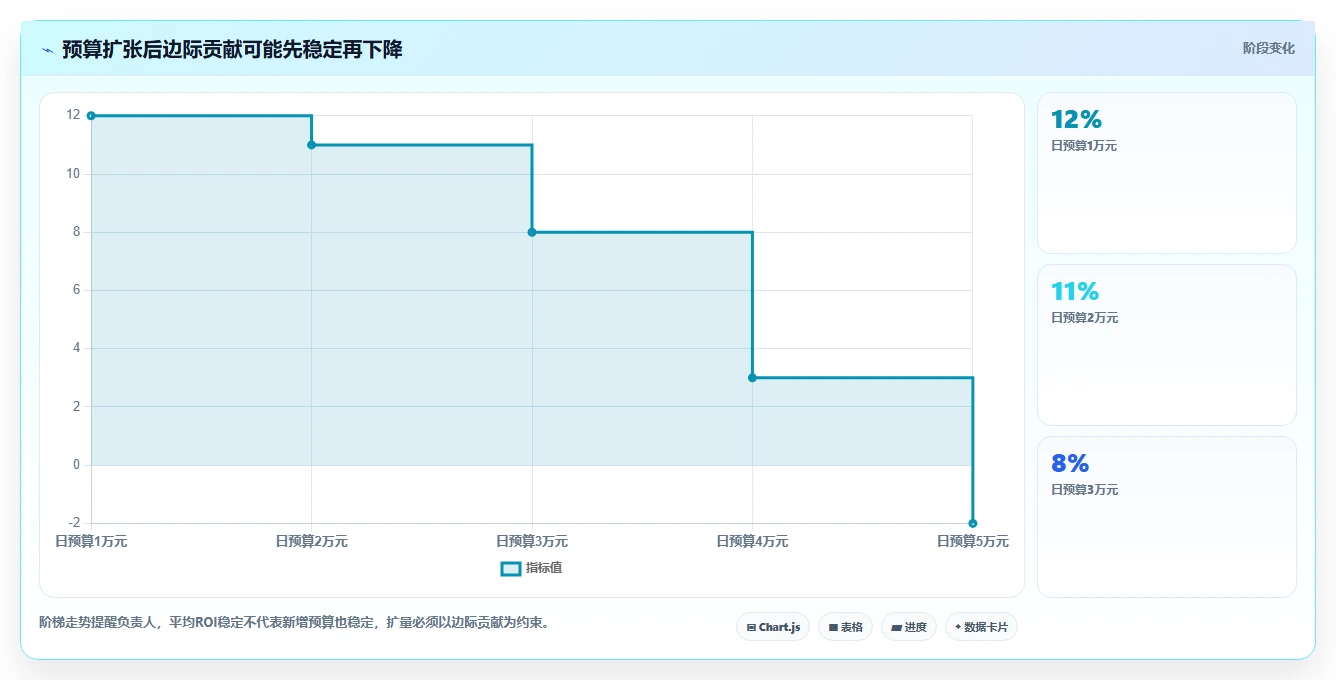Toggle the 指标值 legend entry
This screenshot has width=1336, height=680.
(532, 568)
